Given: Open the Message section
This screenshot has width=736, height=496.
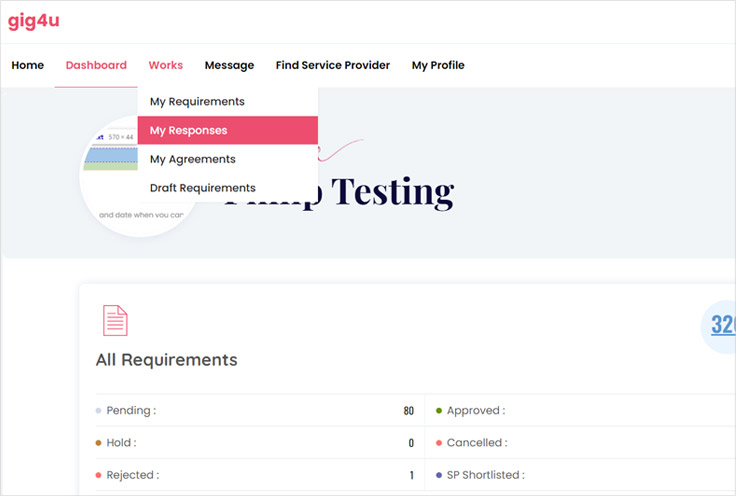Looking at the screenshot, I should point(229,65).
